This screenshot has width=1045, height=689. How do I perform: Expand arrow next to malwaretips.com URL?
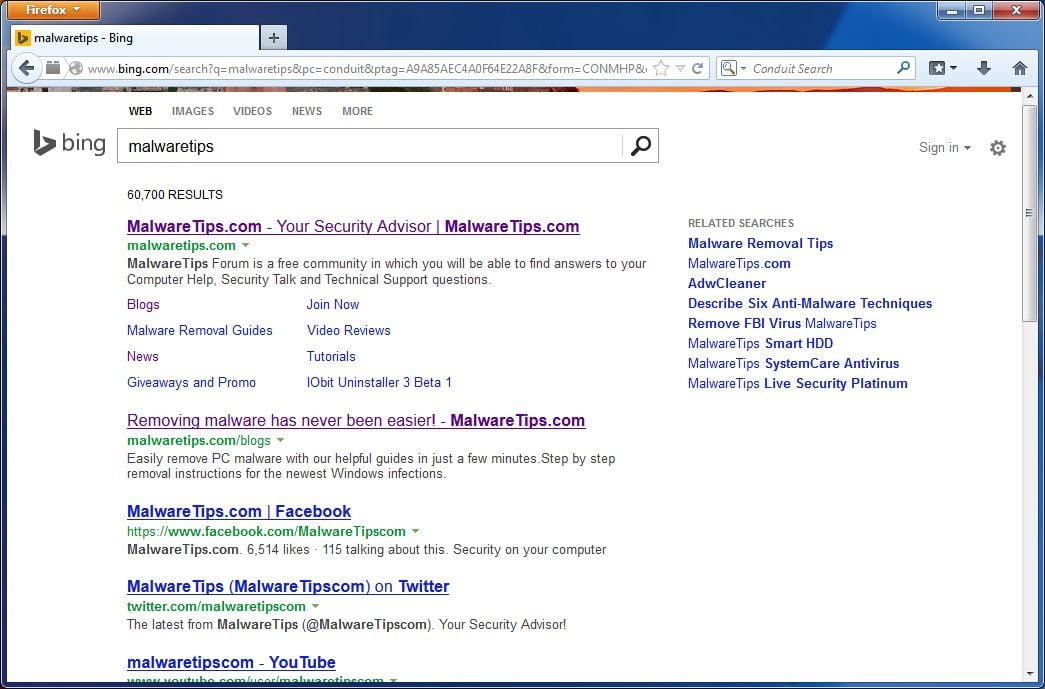[x=245, y=245]
